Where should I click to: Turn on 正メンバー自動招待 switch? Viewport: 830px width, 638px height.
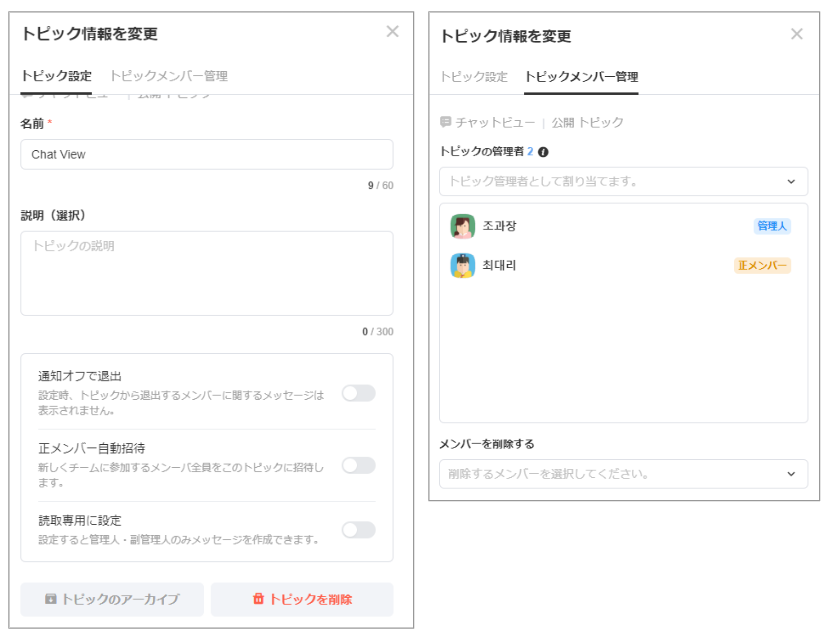tap(358, 465)
